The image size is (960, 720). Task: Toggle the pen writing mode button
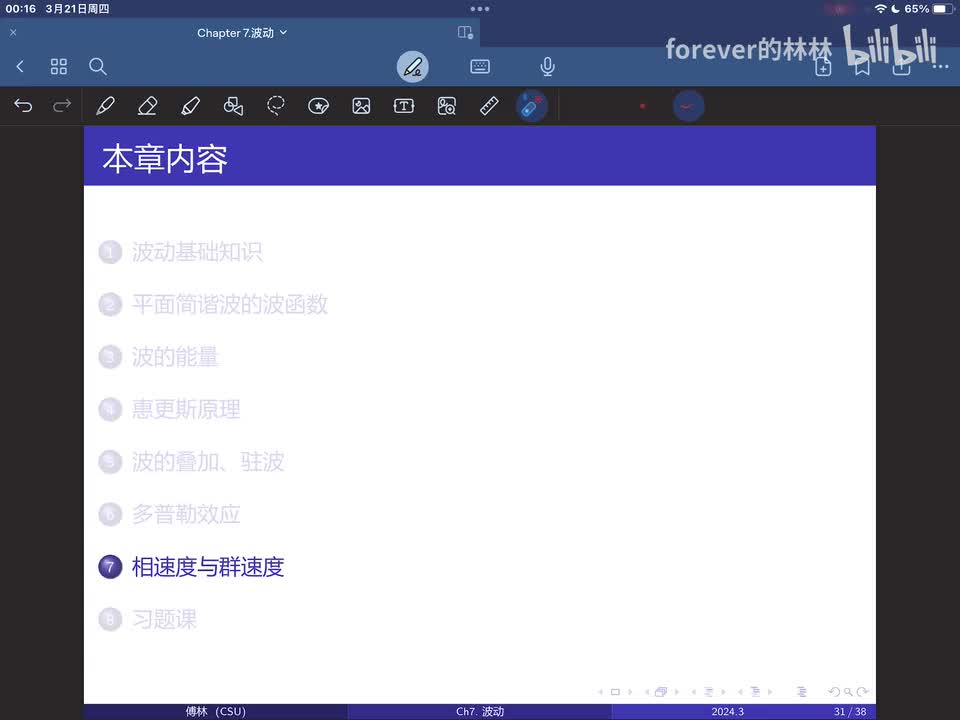[x=413, y=67]
